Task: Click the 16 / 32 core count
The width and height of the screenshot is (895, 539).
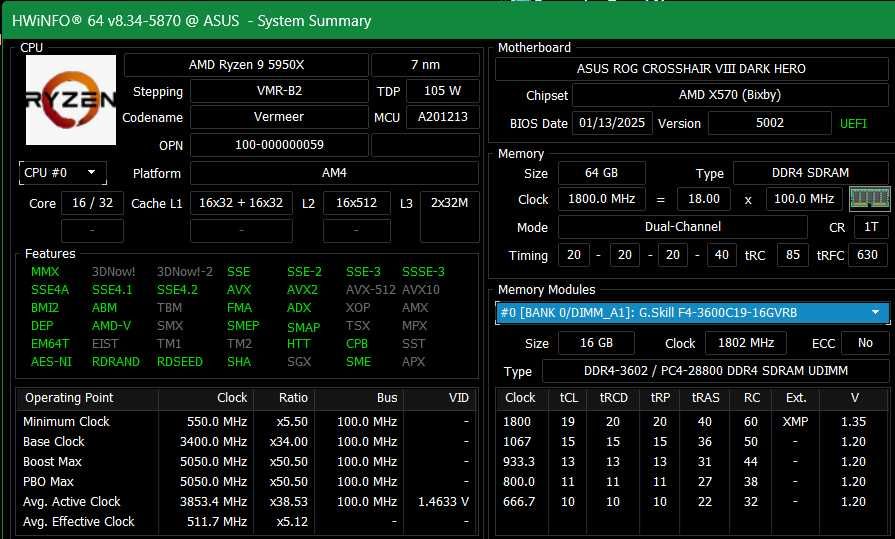Action: (92, 203)
